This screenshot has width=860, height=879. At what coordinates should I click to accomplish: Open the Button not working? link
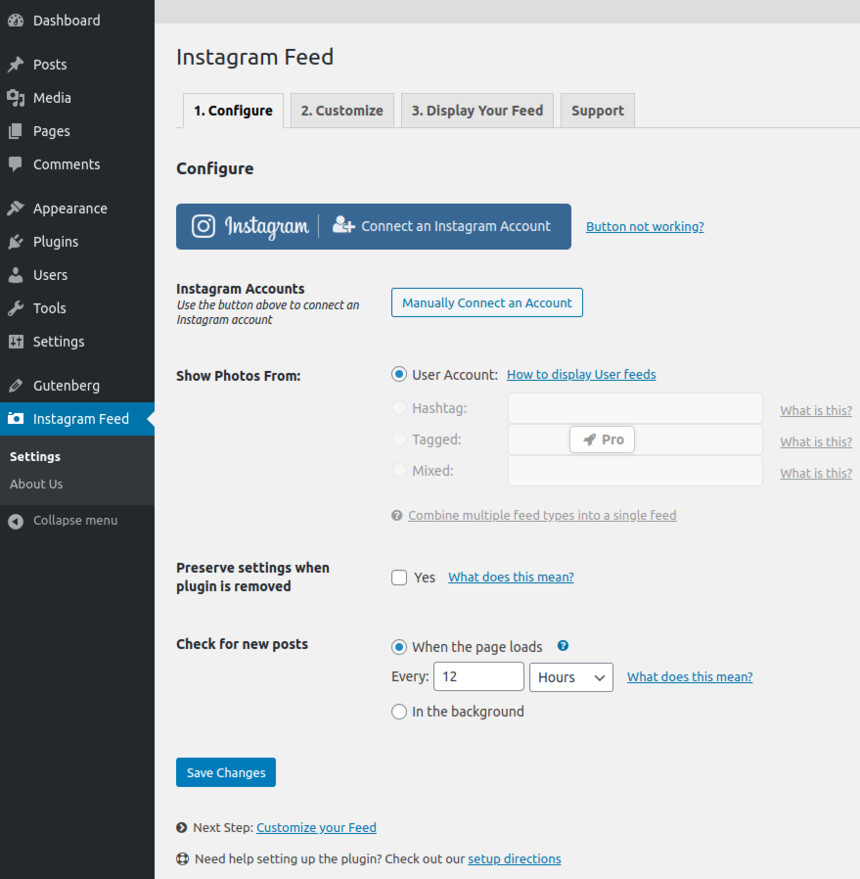coord(645,226)
